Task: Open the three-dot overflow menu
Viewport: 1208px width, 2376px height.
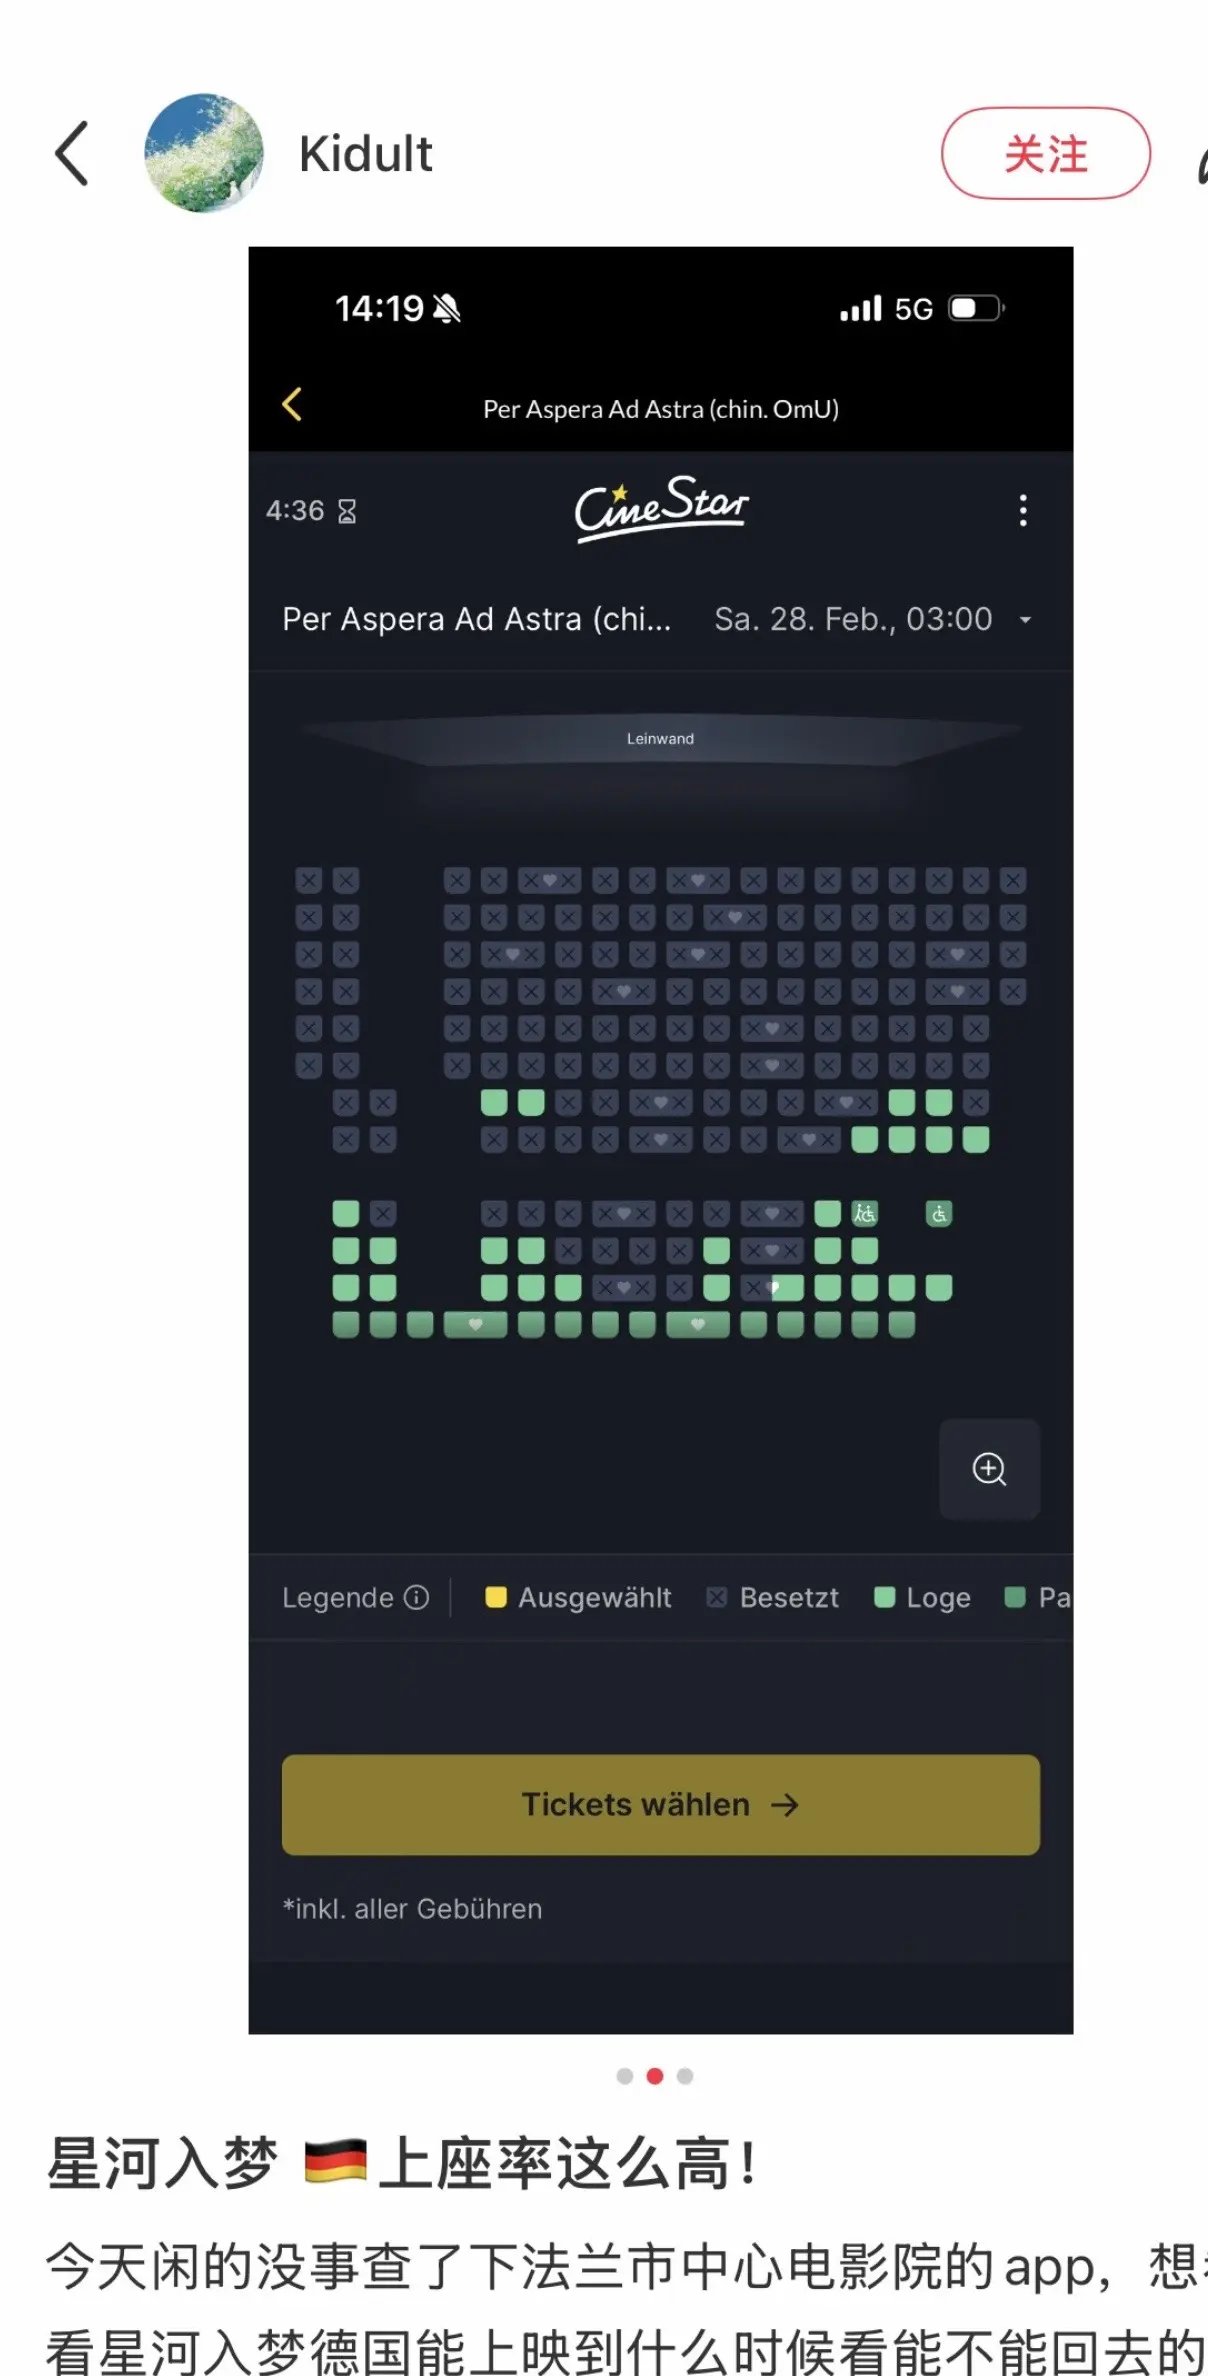Action: click(x=1022, y=510)
